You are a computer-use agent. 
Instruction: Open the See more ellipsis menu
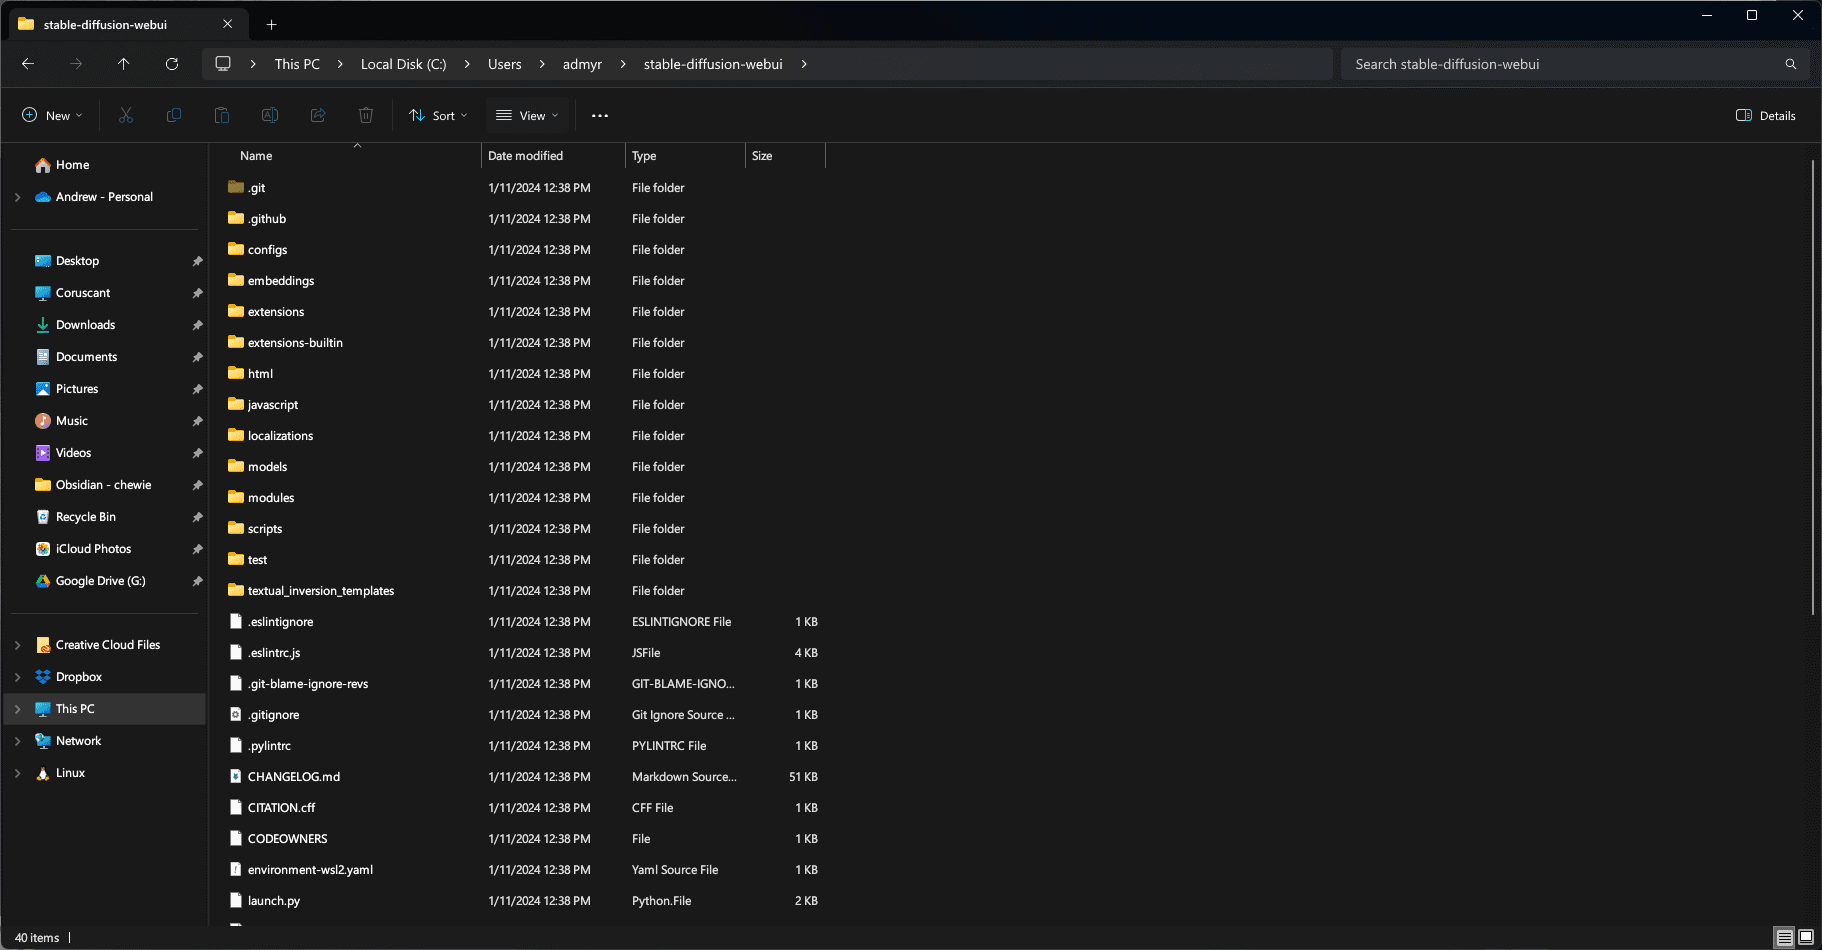(600, 116)
